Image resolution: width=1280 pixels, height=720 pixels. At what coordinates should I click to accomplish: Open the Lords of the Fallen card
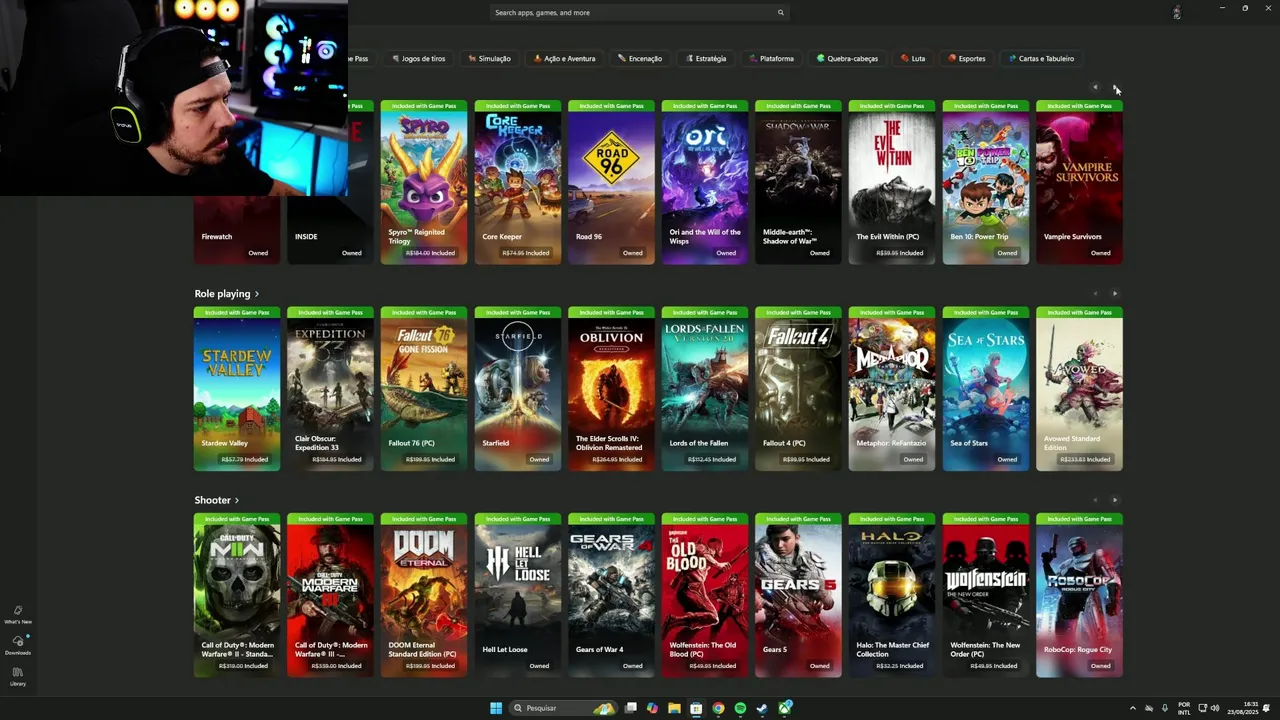[705, 389]
